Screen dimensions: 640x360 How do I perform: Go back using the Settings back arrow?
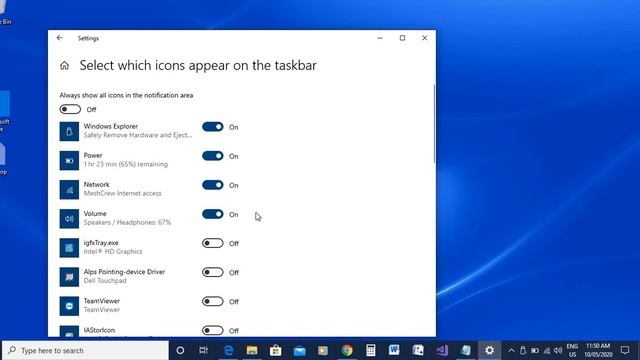(x=60, y=38)
